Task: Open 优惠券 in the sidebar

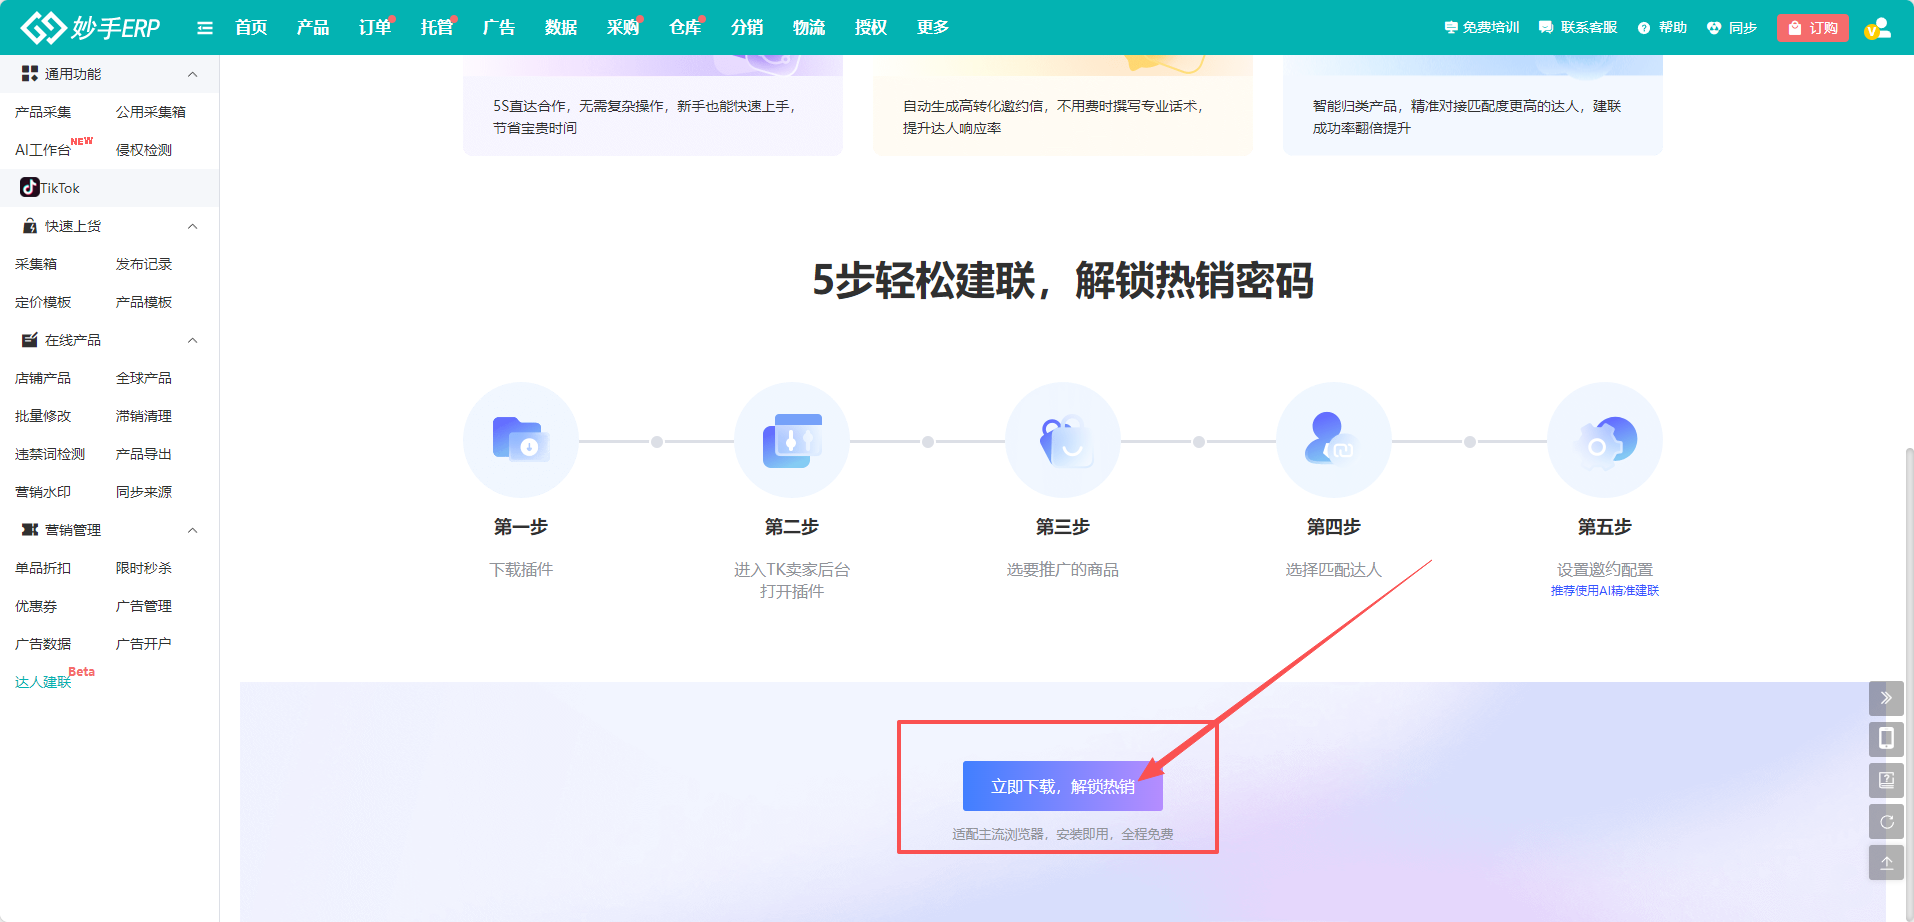Action: tap(36, 606)
